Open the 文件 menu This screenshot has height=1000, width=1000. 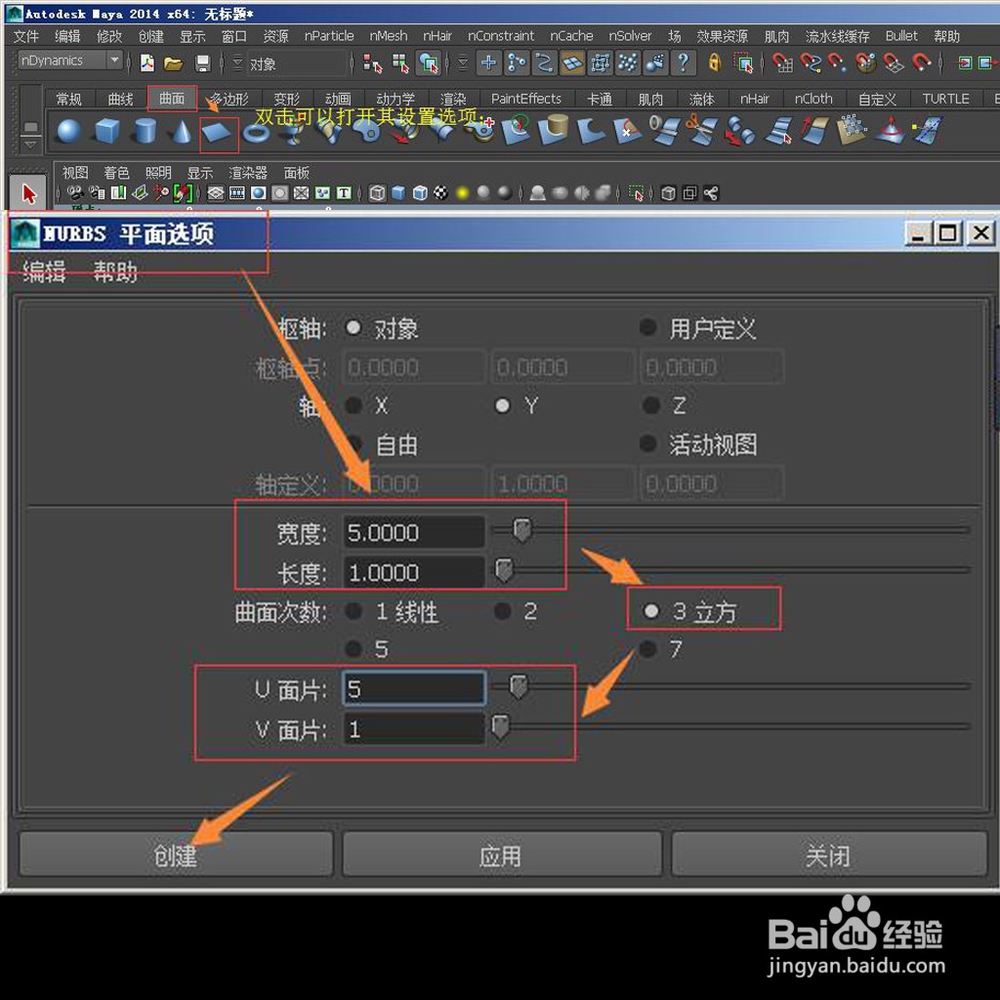26,36
